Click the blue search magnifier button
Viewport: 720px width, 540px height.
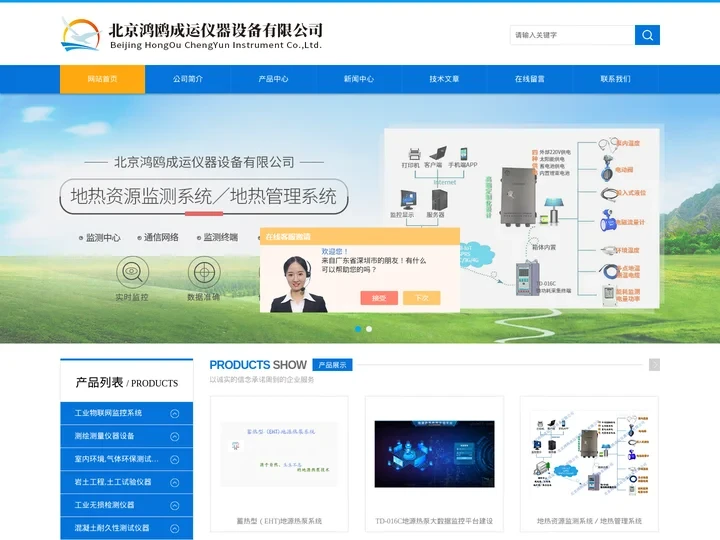647,35
